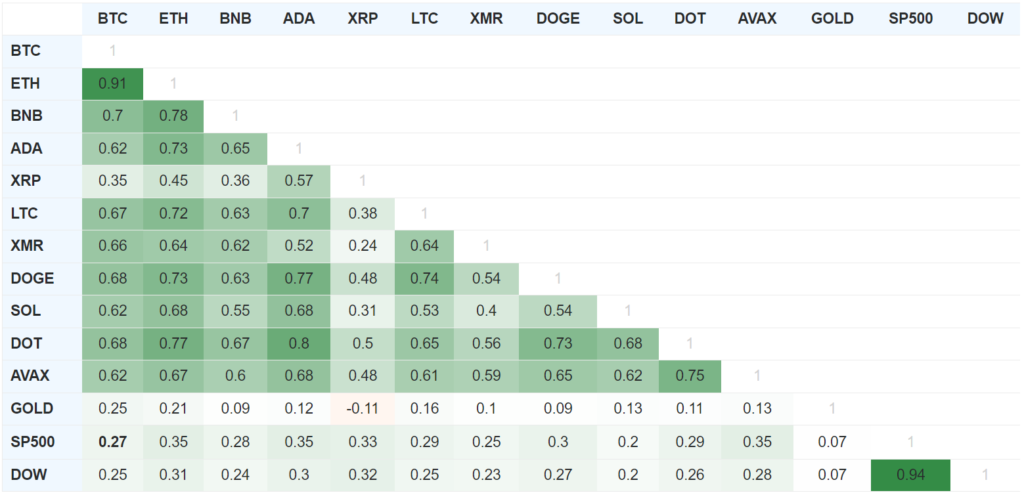
Task: Click the BTC column header
Action: coord(112,19)
